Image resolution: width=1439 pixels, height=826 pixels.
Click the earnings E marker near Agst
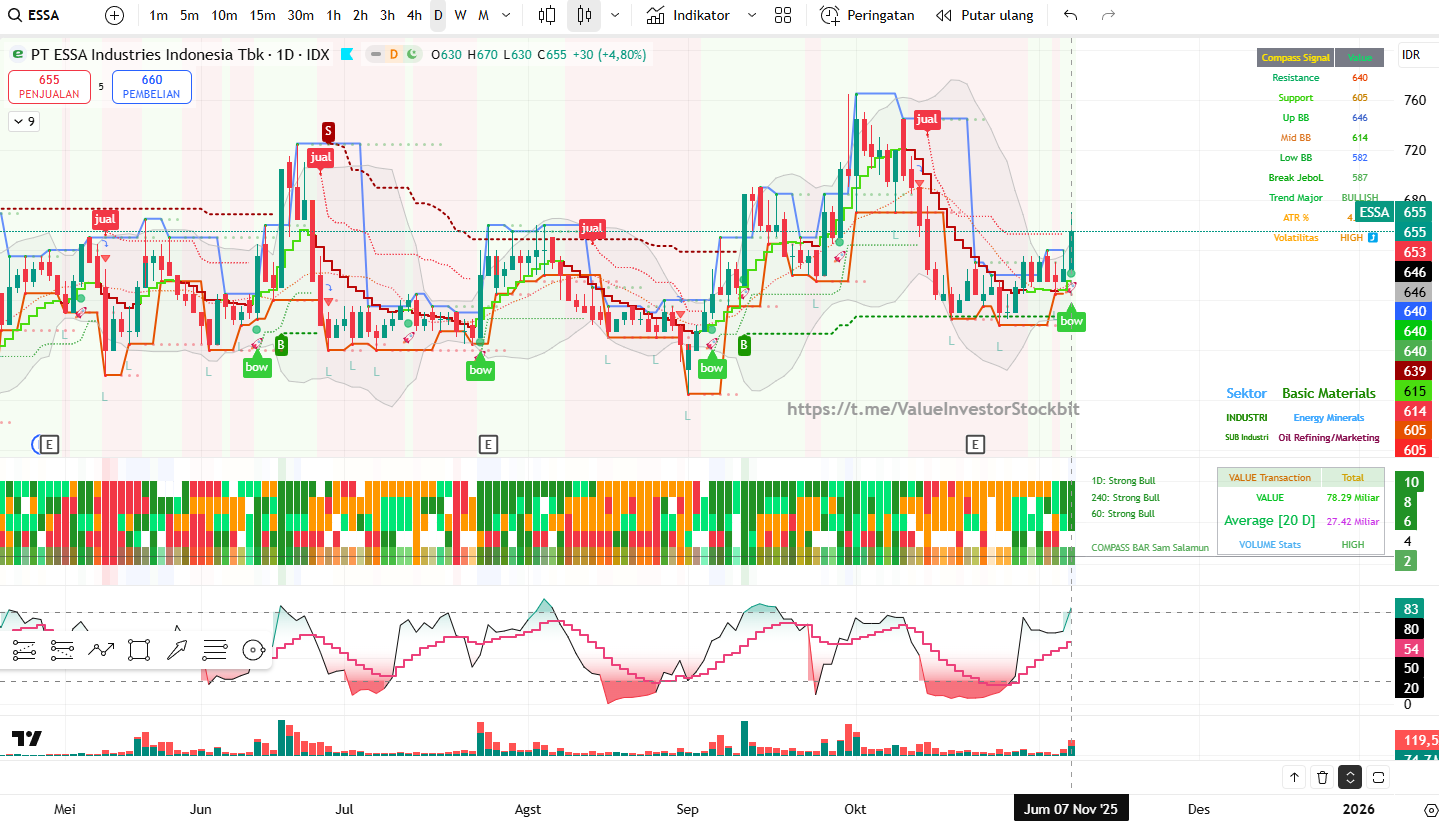488,444
